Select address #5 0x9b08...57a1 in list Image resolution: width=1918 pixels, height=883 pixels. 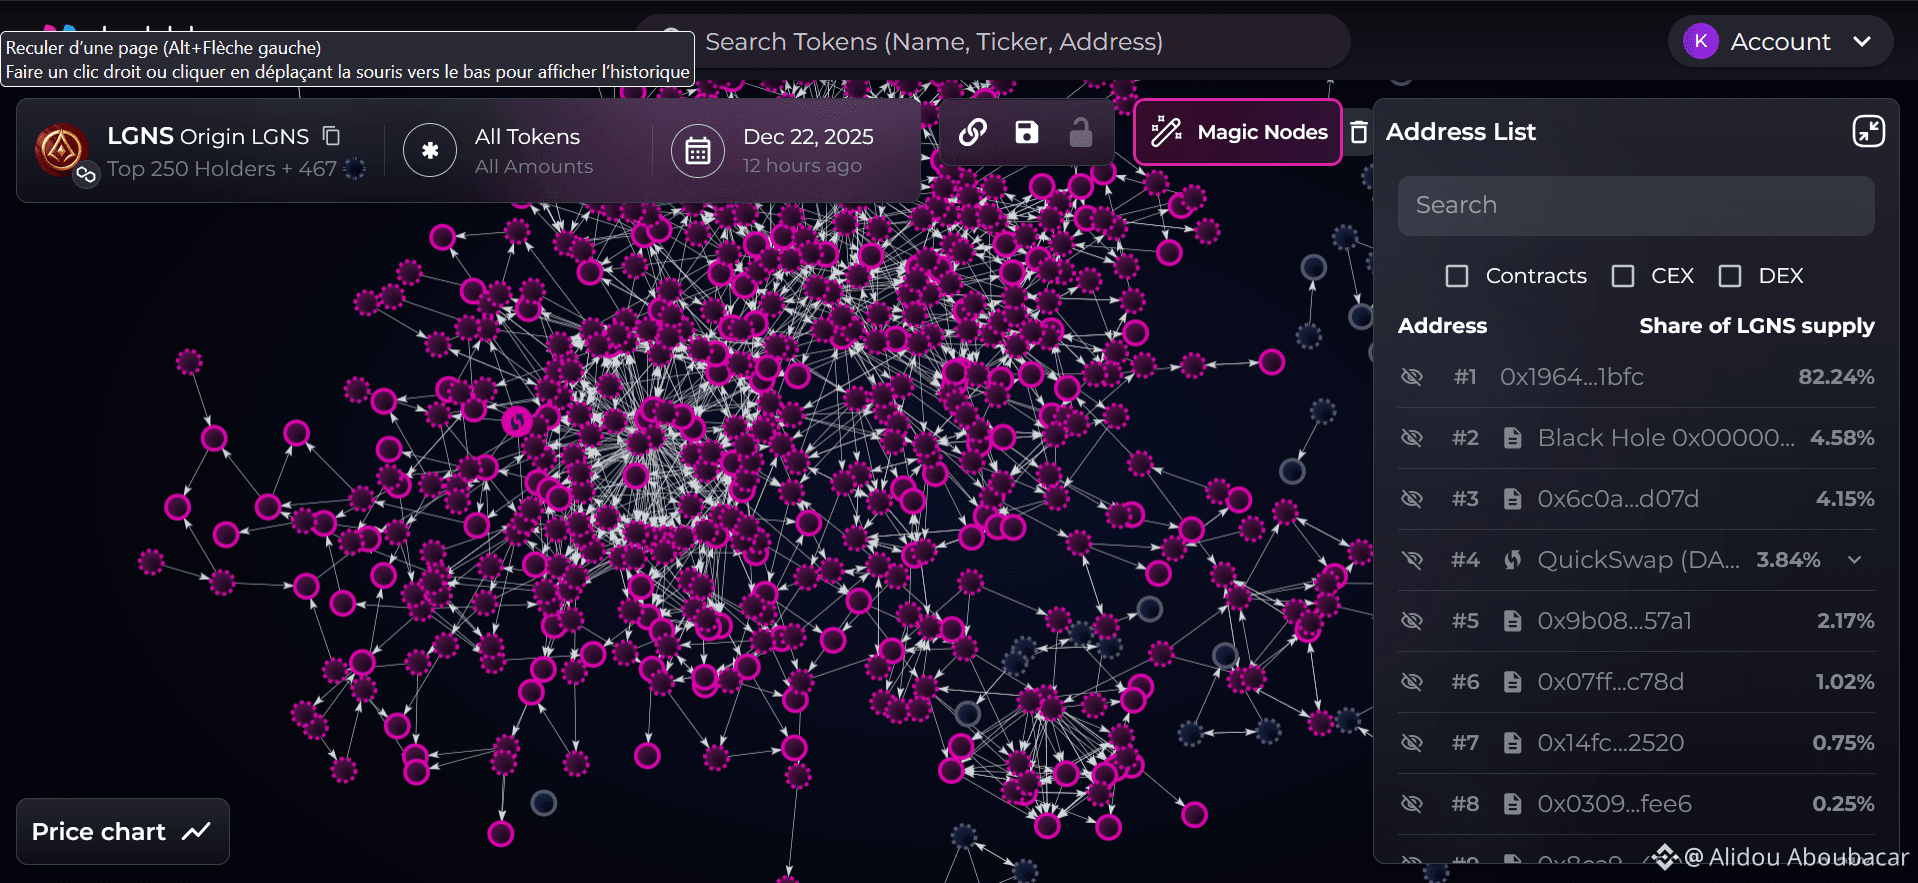click(x=1614, y=621)
